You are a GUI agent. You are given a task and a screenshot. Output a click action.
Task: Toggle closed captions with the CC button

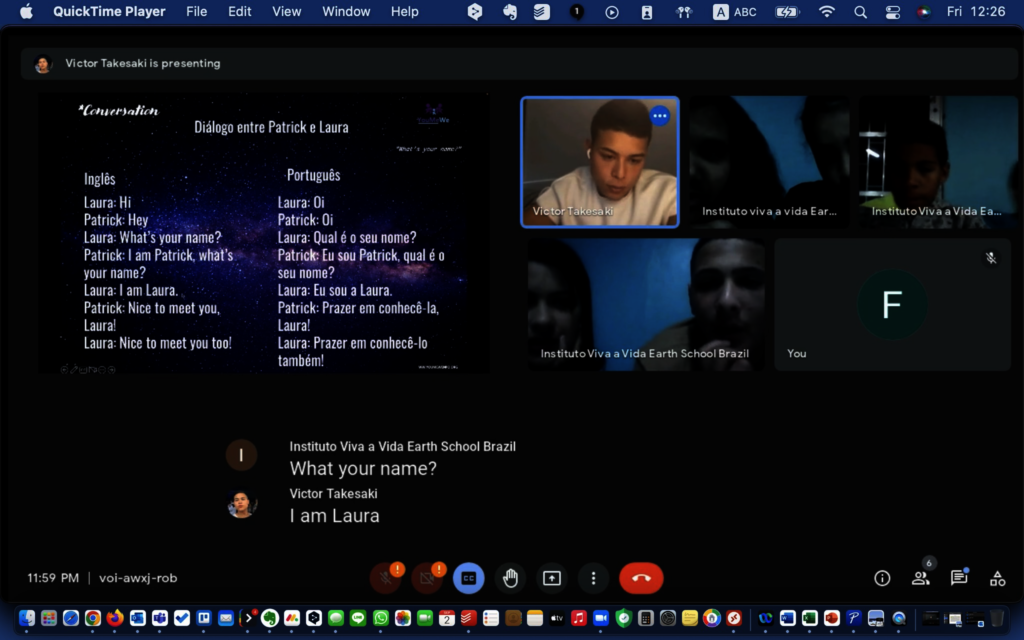click(x=469, y=578)
